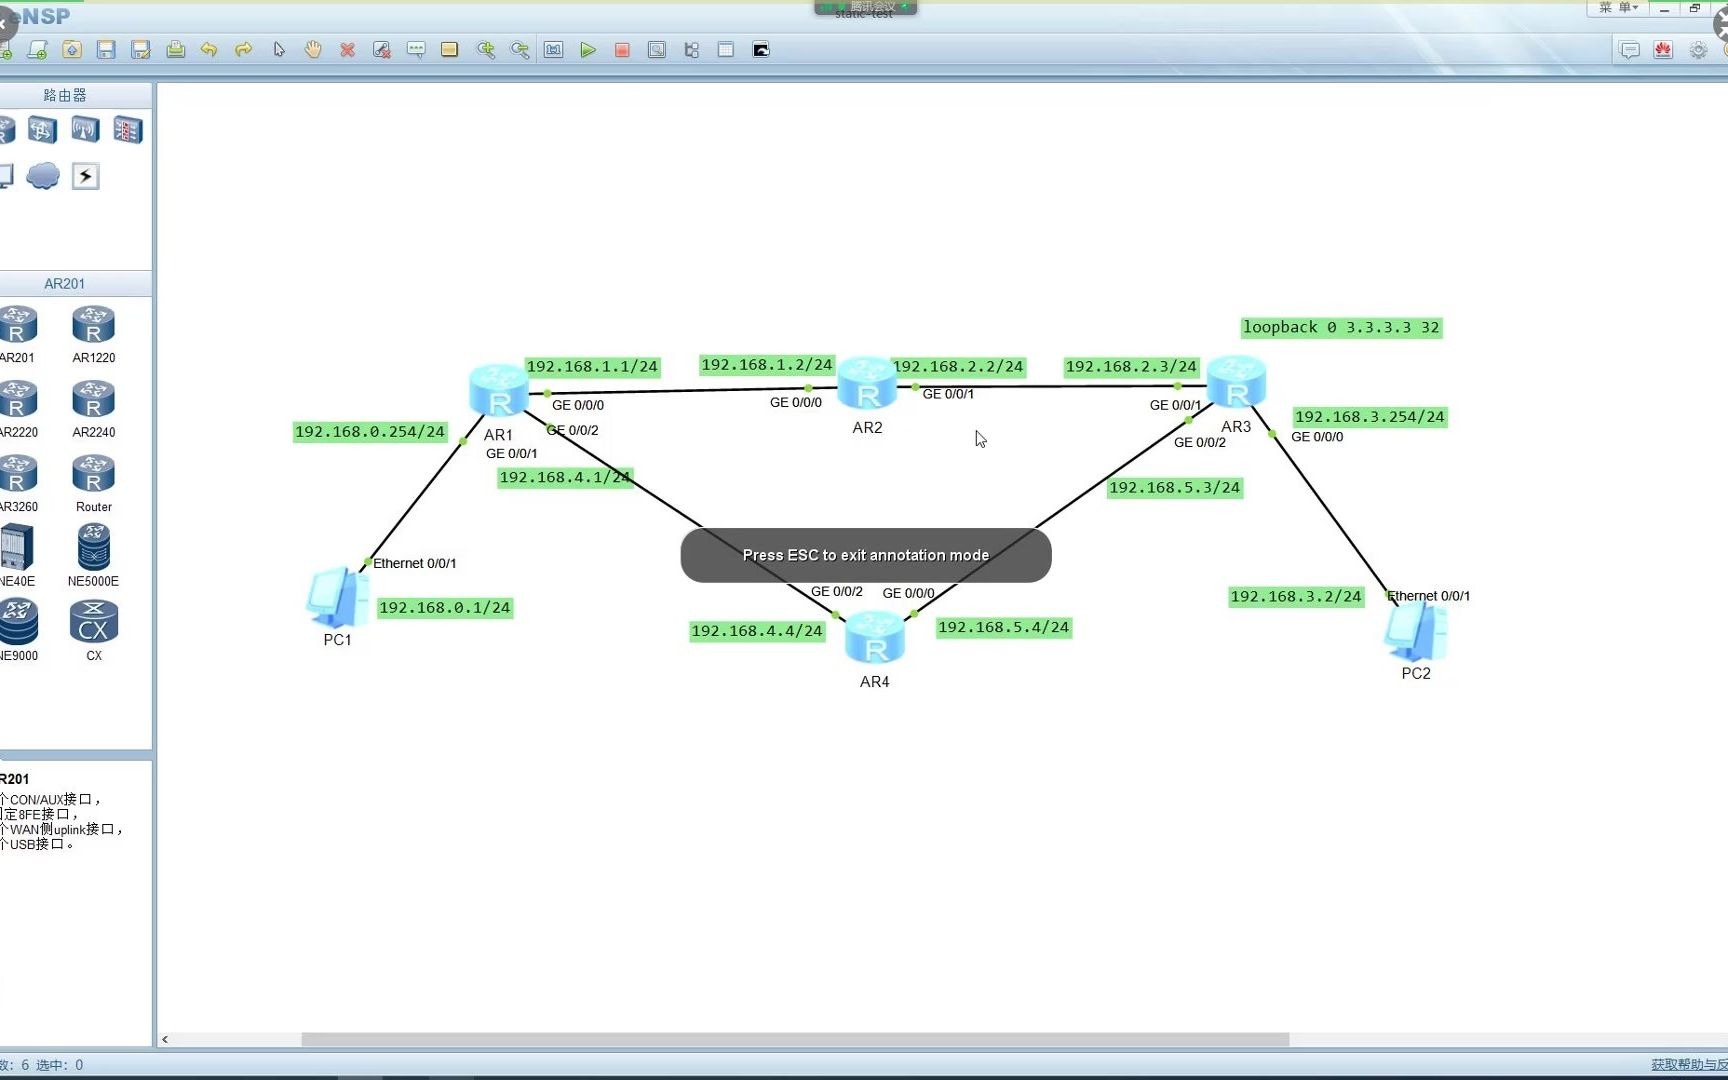Click the undo arrow button
Image resolution: width=1728 pixels, height=1080 pixels.
[210, 49]
